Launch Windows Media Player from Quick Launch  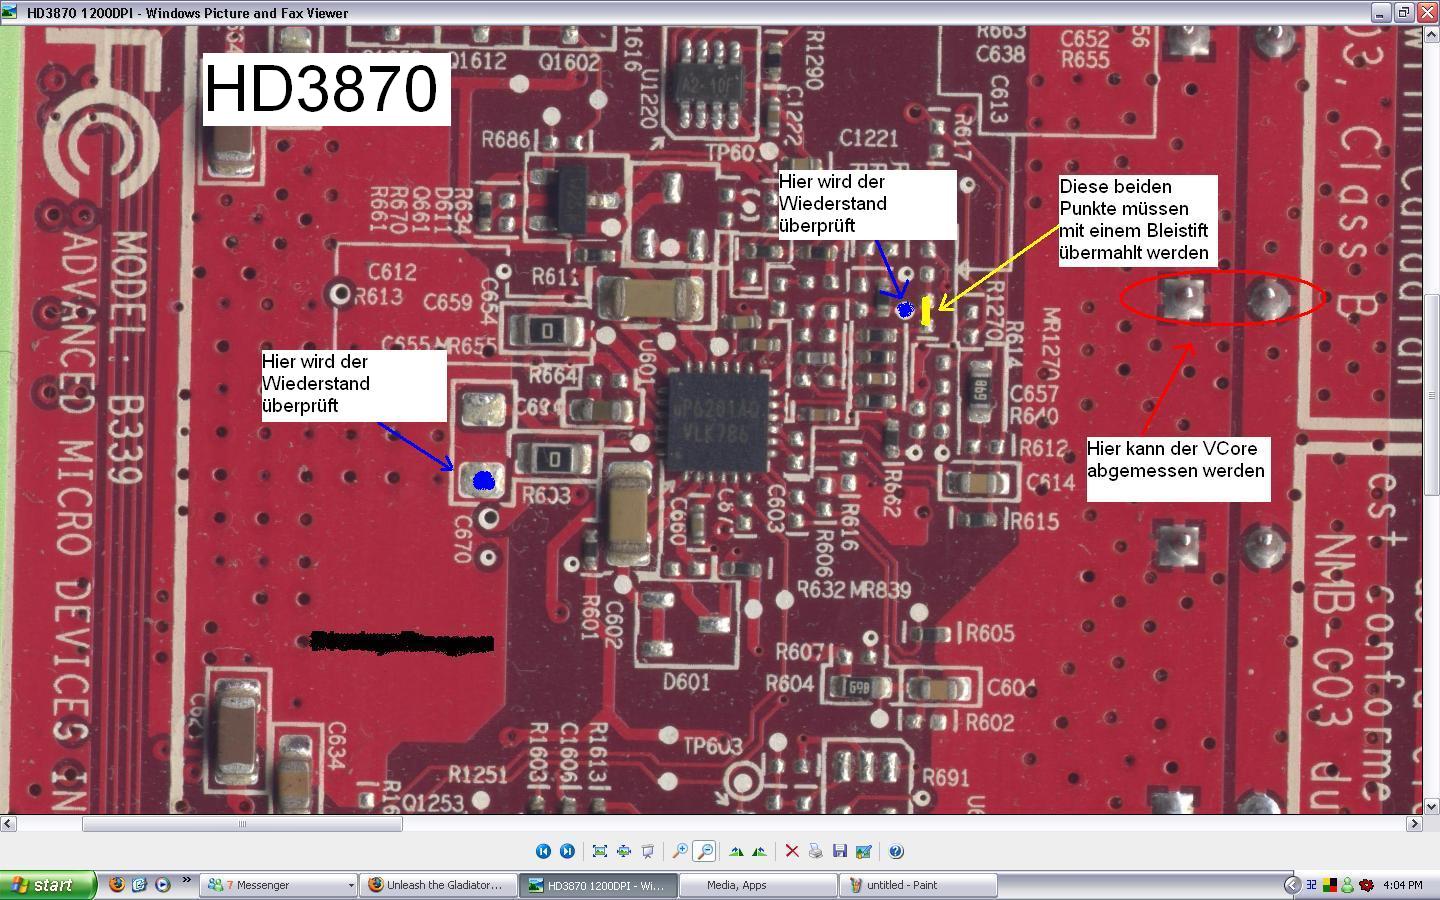162,885
